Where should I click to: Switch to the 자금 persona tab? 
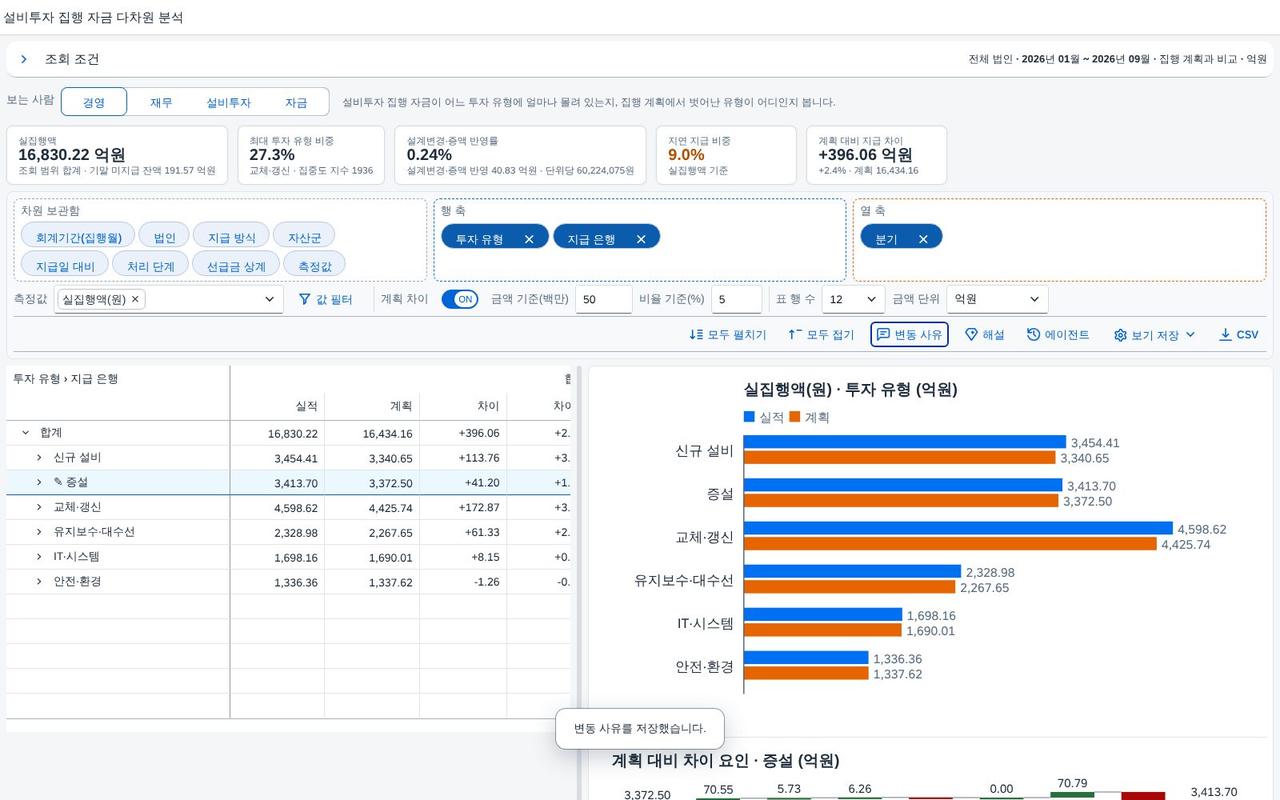click(x=296, y=102)
